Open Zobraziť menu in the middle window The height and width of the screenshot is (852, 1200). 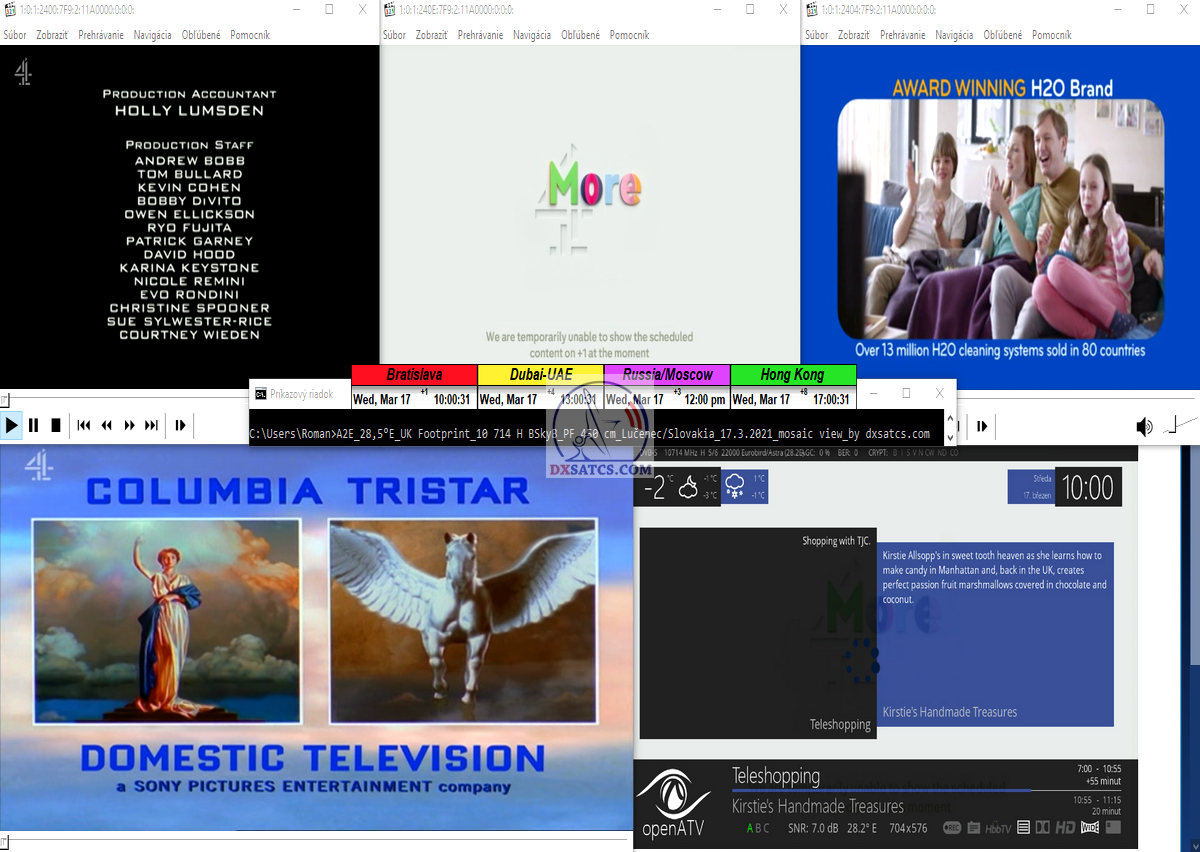[x=432, y=35]
